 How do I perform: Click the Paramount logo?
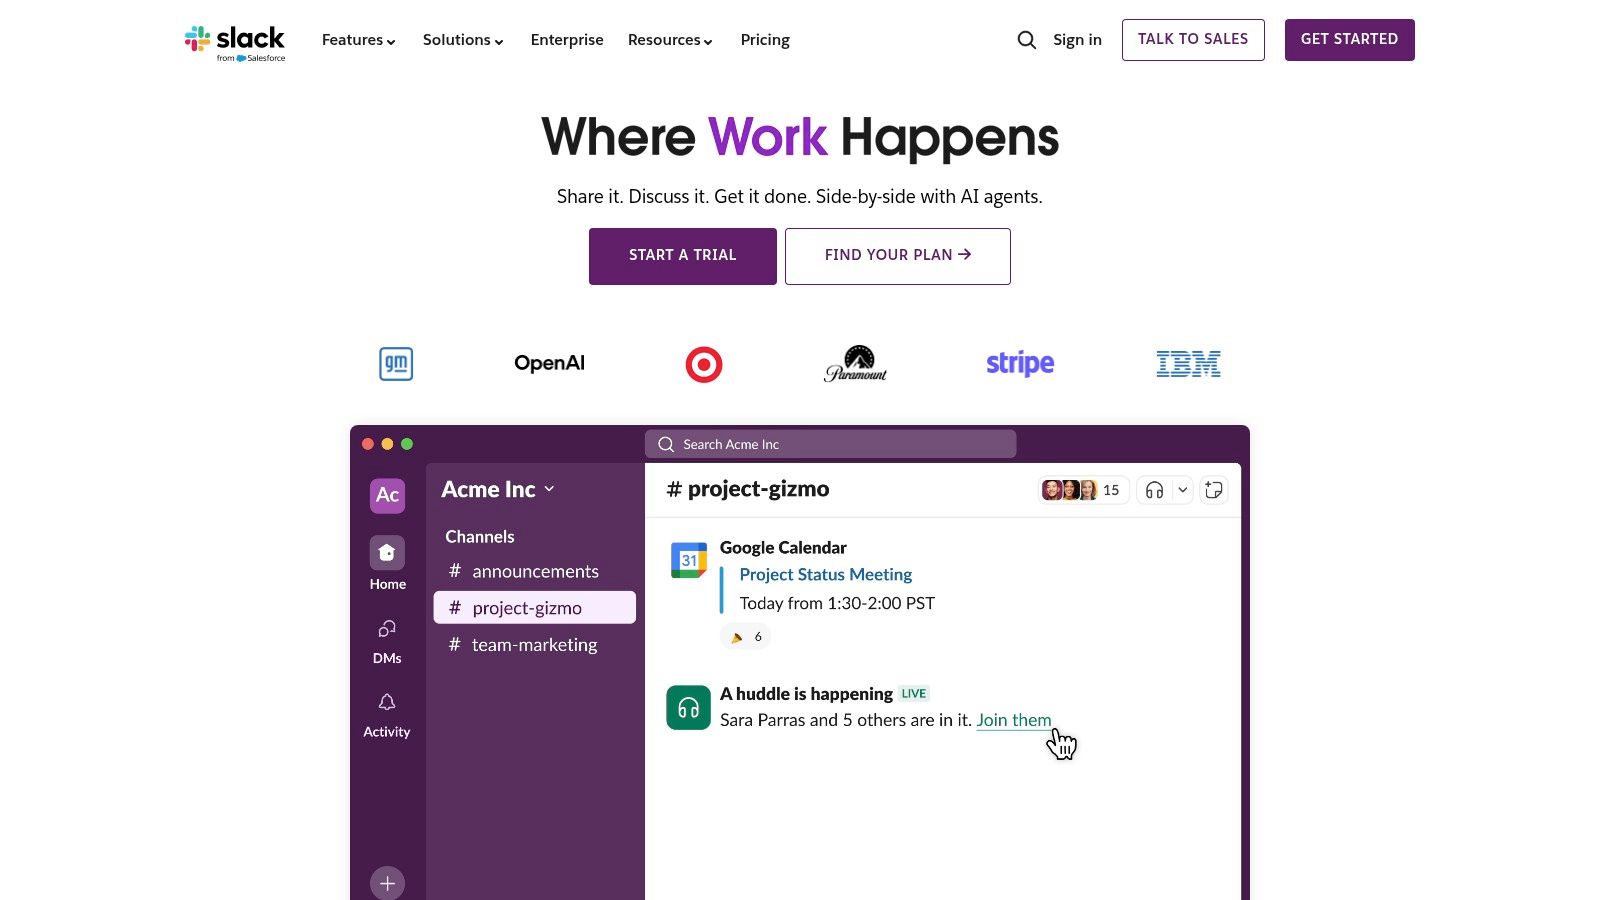click(856, 364)
